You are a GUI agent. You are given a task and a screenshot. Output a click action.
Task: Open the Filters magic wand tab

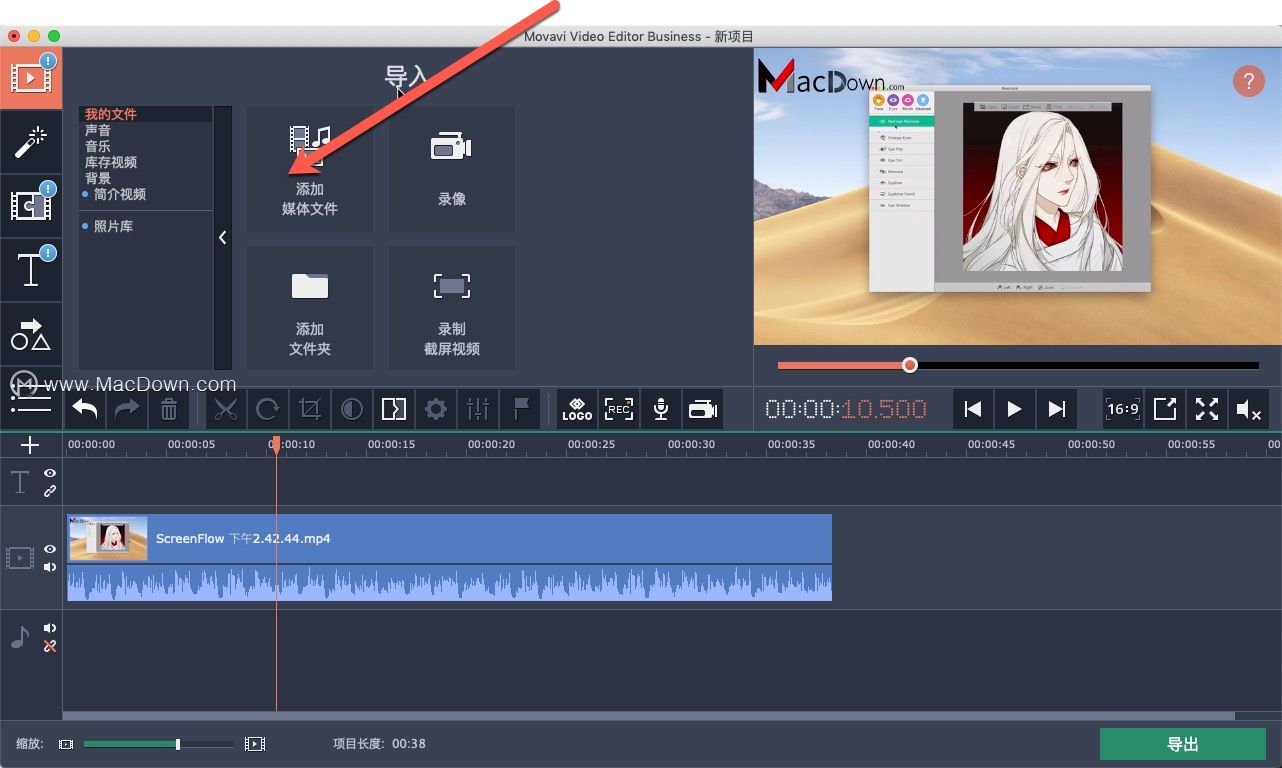coord(31,141)
